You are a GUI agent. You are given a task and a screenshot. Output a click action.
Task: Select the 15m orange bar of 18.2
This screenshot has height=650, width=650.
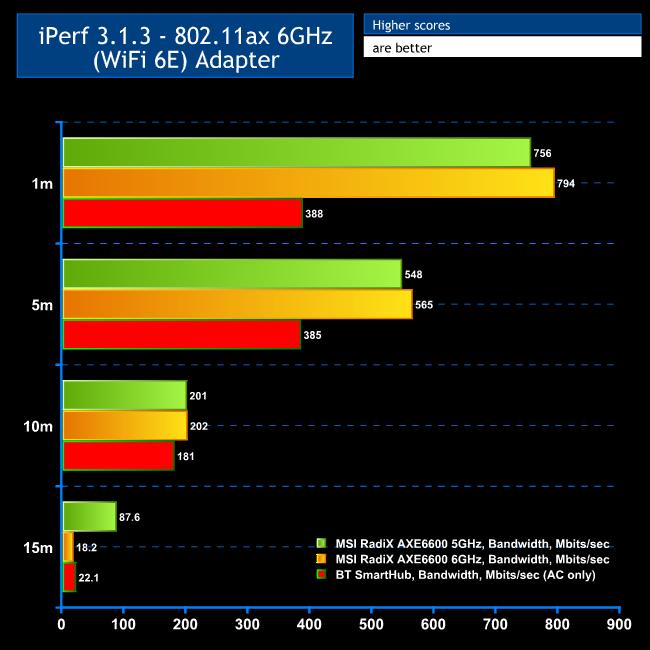(x=68, y=547)
